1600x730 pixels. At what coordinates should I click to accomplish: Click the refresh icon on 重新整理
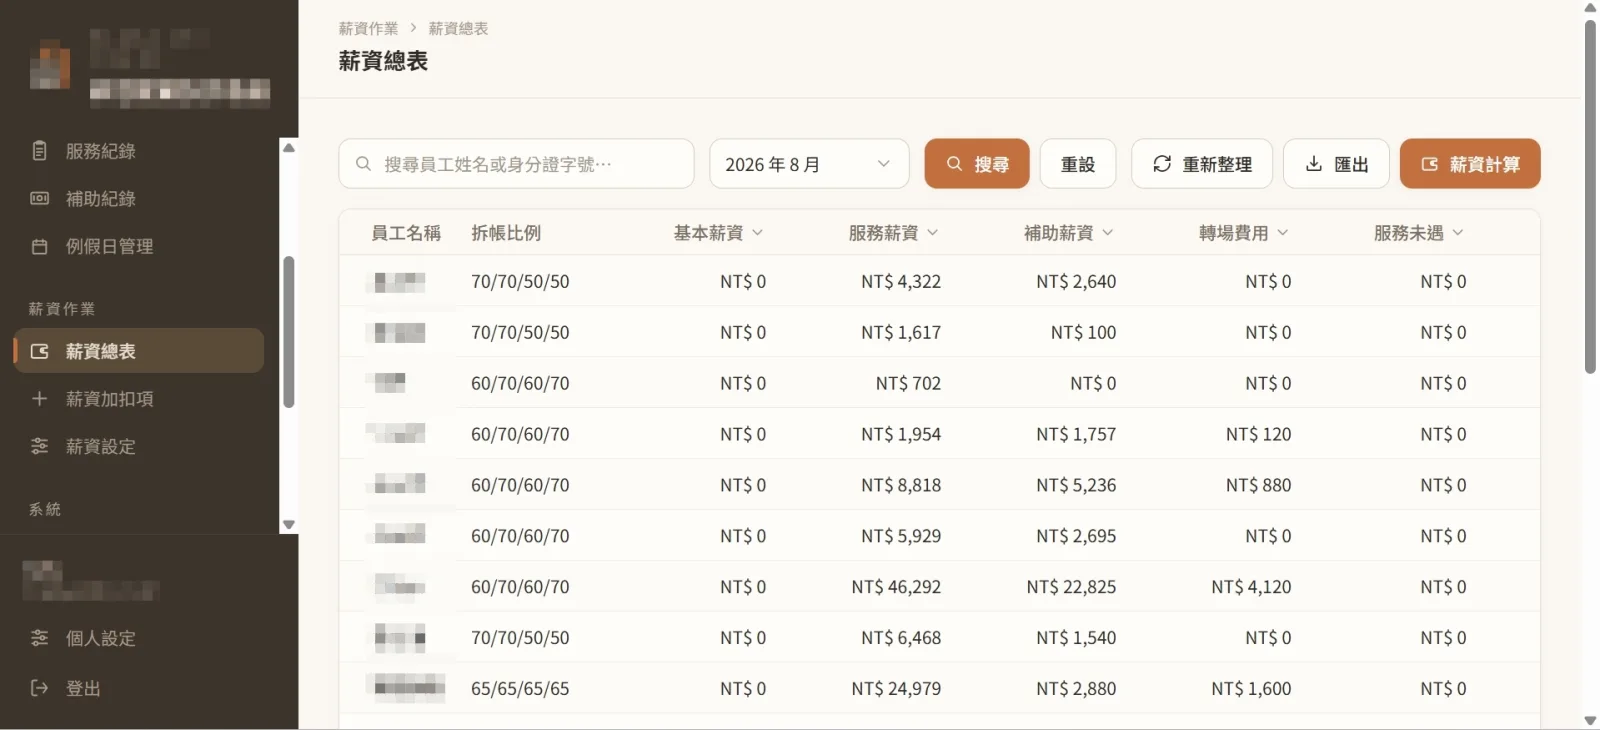click(1162, 164)
